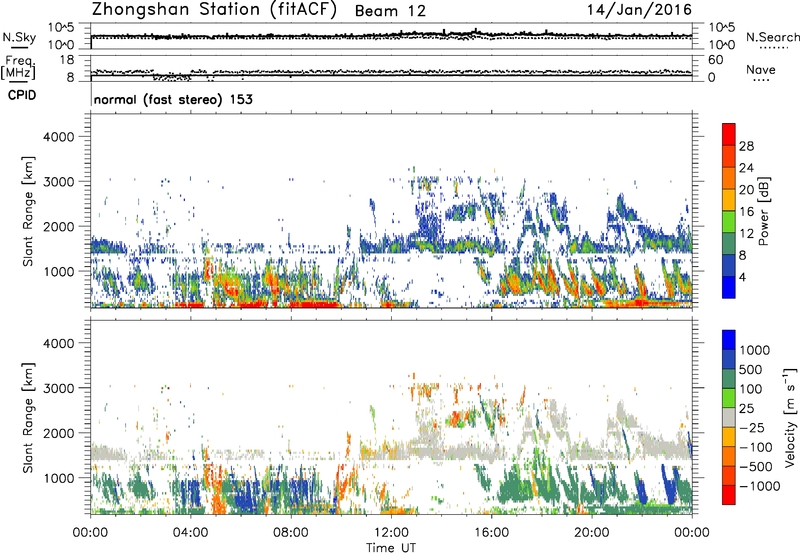
Task: Pick the bright blue bottom segment of power colorbar
Action: point(729,287)
